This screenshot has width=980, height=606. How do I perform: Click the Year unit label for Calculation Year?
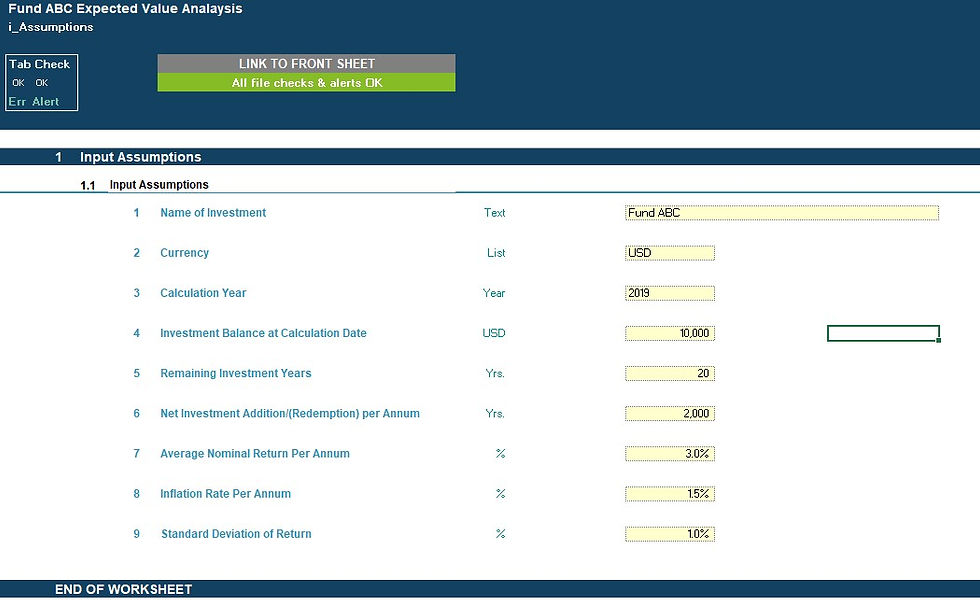pos(494,293)
